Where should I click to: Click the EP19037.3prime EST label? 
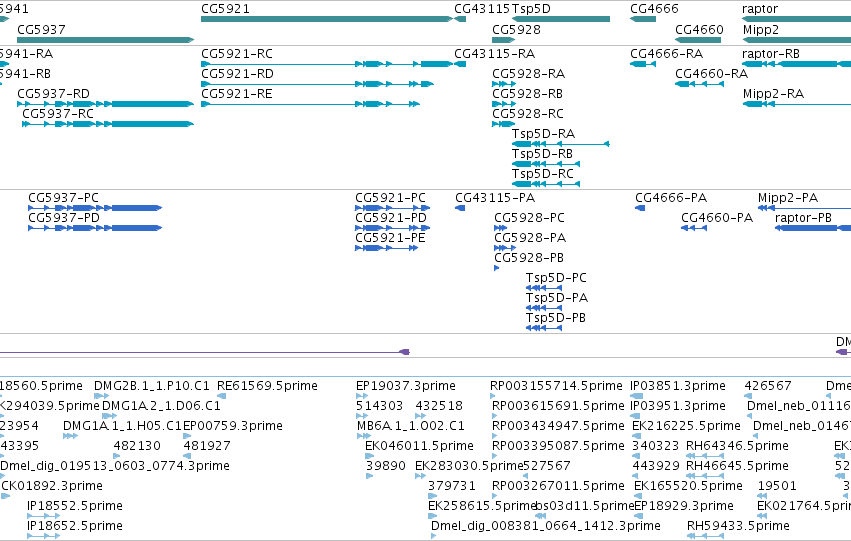[405, 386]
